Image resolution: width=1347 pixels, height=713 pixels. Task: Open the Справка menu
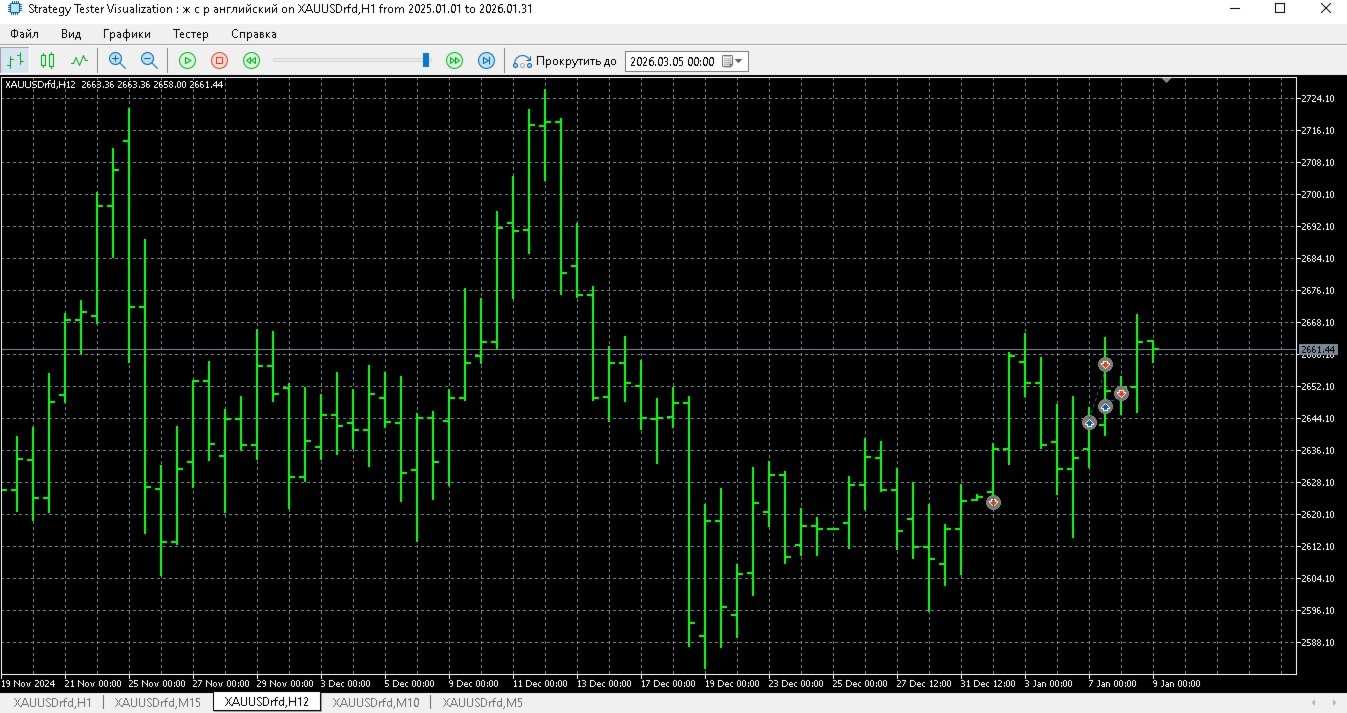click(254, 33)
